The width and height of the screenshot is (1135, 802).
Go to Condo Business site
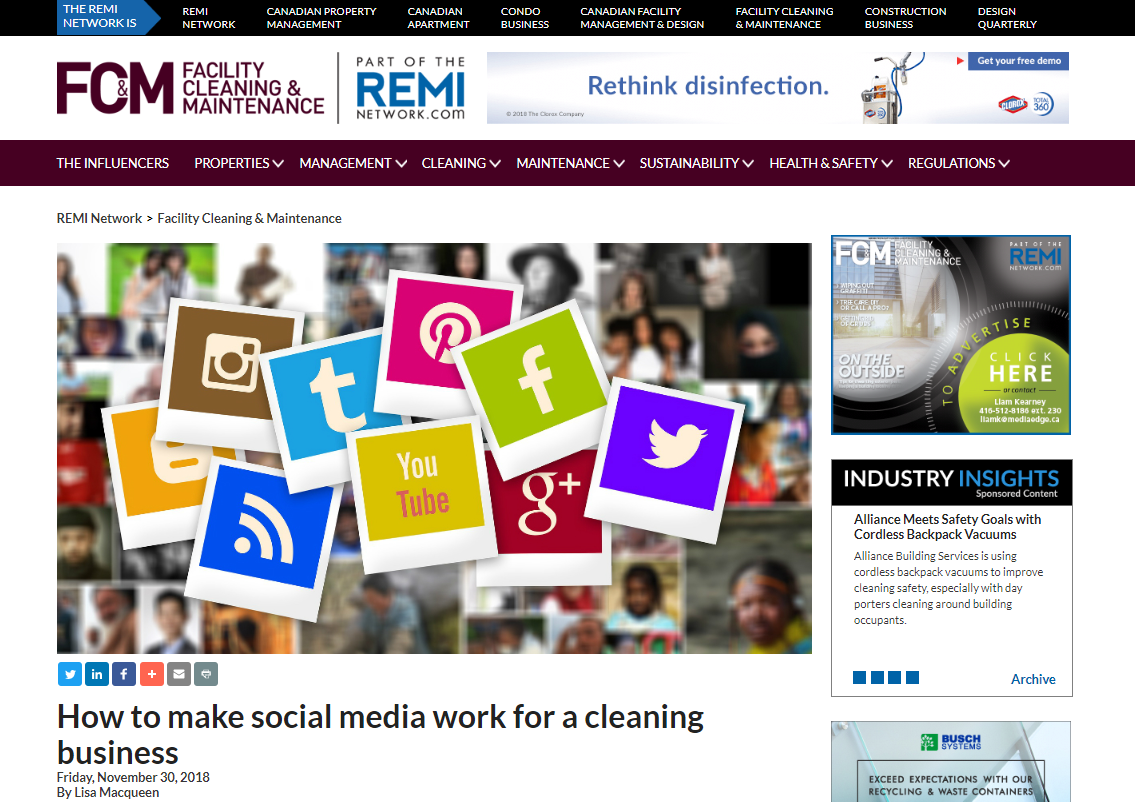[525, 18]
